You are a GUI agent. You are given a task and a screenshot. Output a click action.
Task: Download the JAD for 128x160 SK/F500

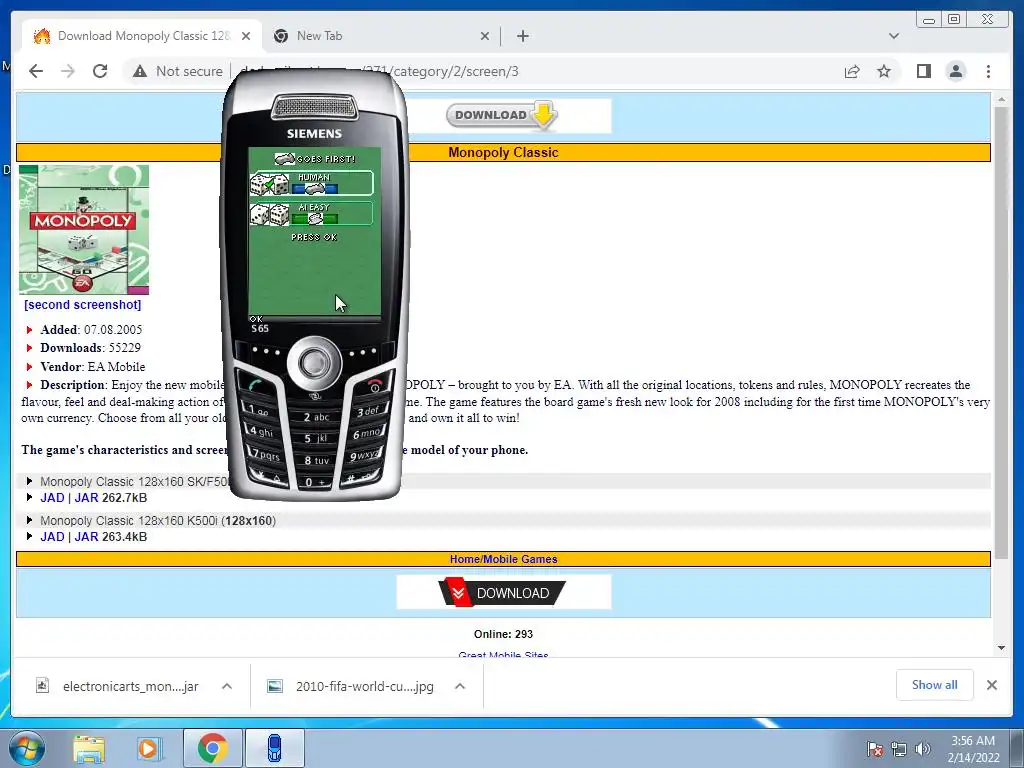point(52,498)
